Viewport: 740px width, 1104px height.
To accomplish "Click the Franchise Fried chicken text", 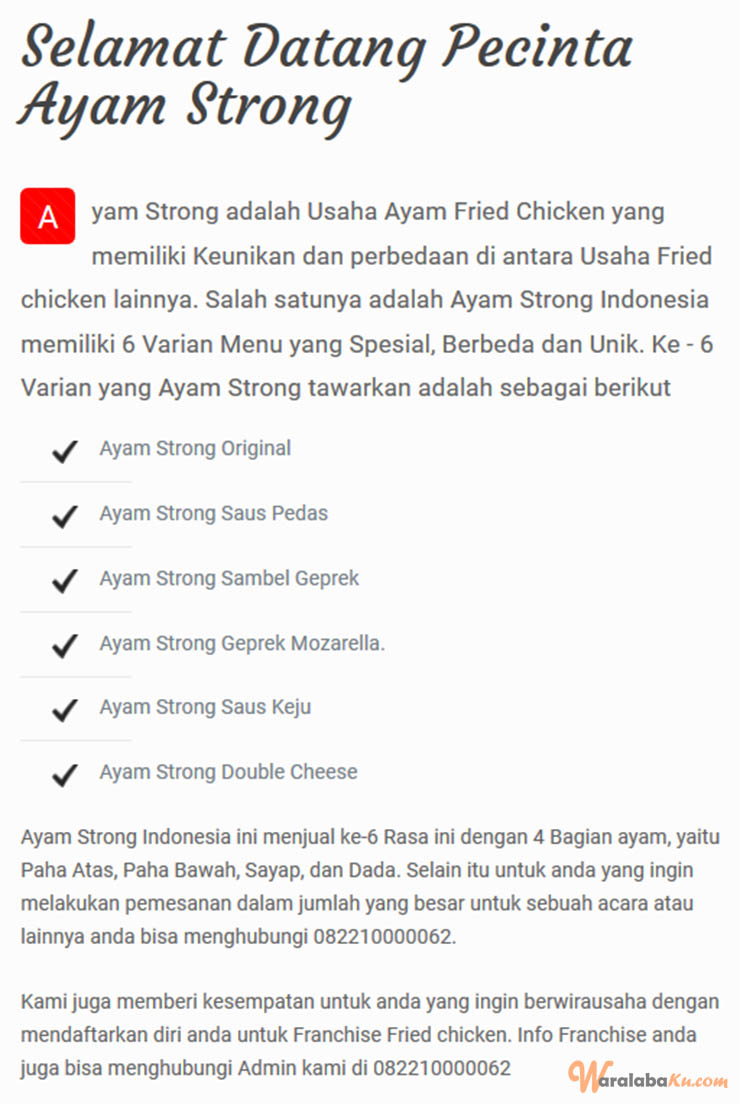I will click(401, 1035).
